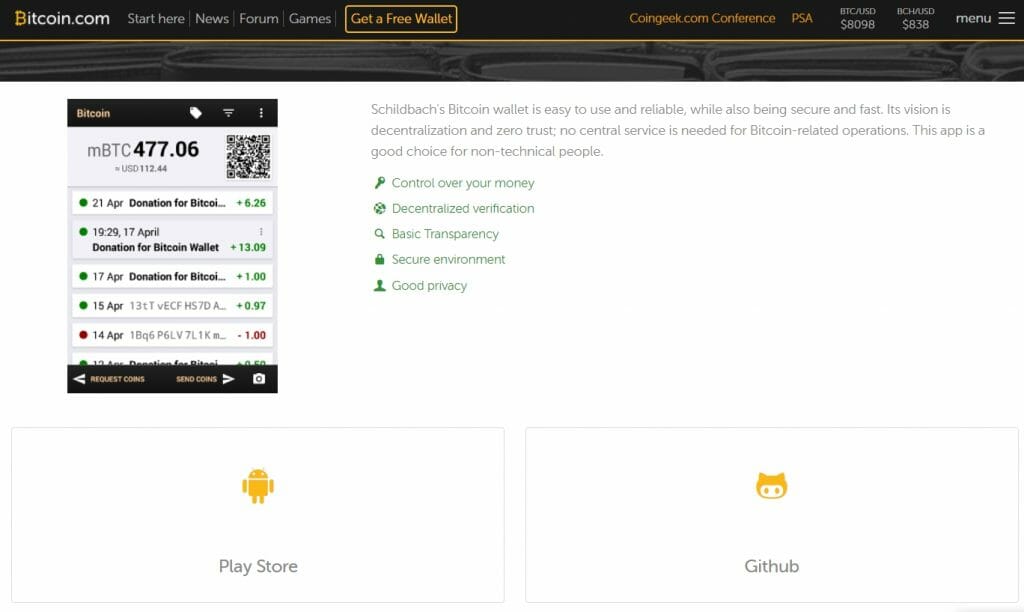Click the padlock icon beside Secure environment
Image resolution: width=1024 pixels, height=612 pixels.
click(x=379, y=259)
